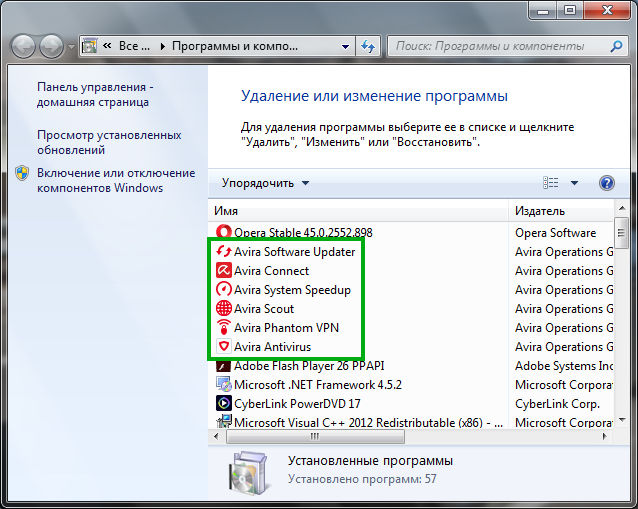The height and width of the screenshot is (509, 638).
Task: Click the vertical scrollbar up arrow
Action: coord(621,208)
